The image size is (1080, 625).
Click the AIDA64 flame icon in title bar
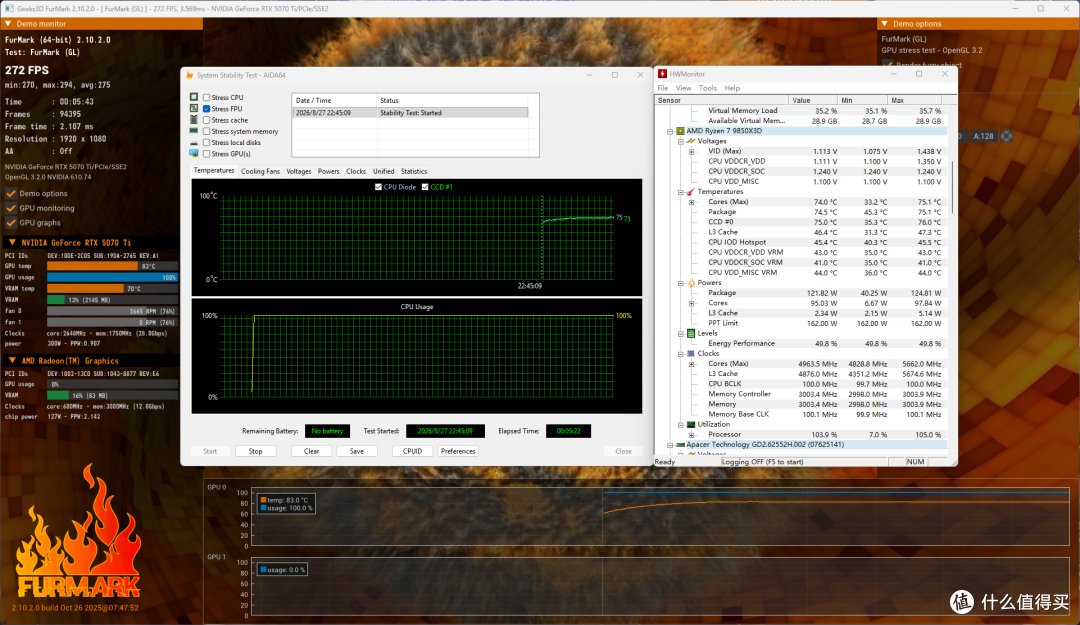[x=189, y=75]
